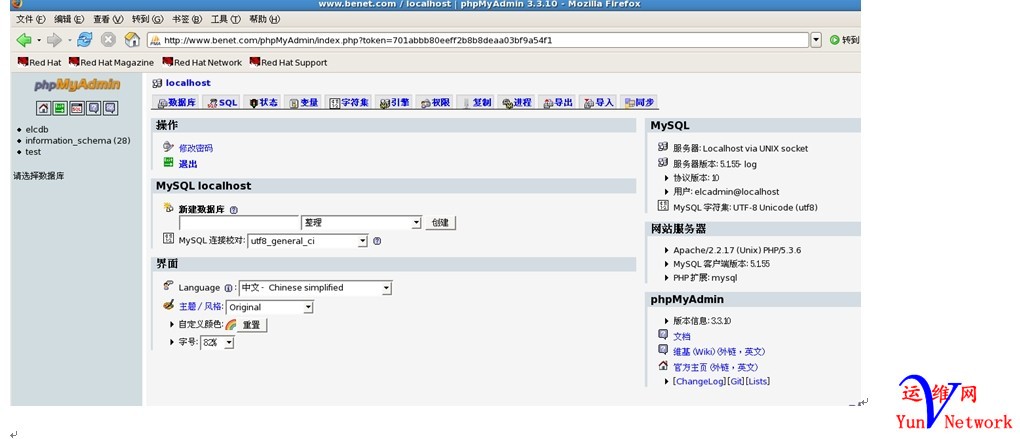Click the browser home icon
This screenshot has width=1020, height=439.
click(132, 40)
